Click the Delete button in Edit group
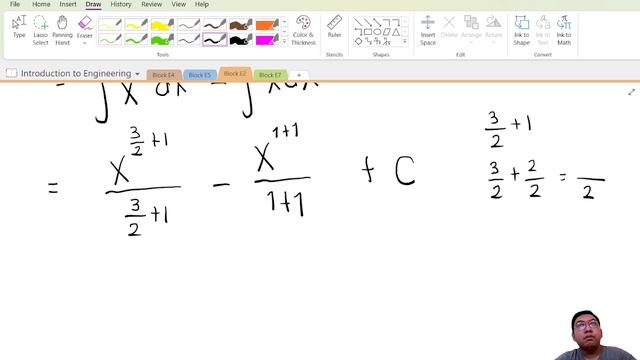This screenshot has height=360, width=640. click(x=449, y=27)
